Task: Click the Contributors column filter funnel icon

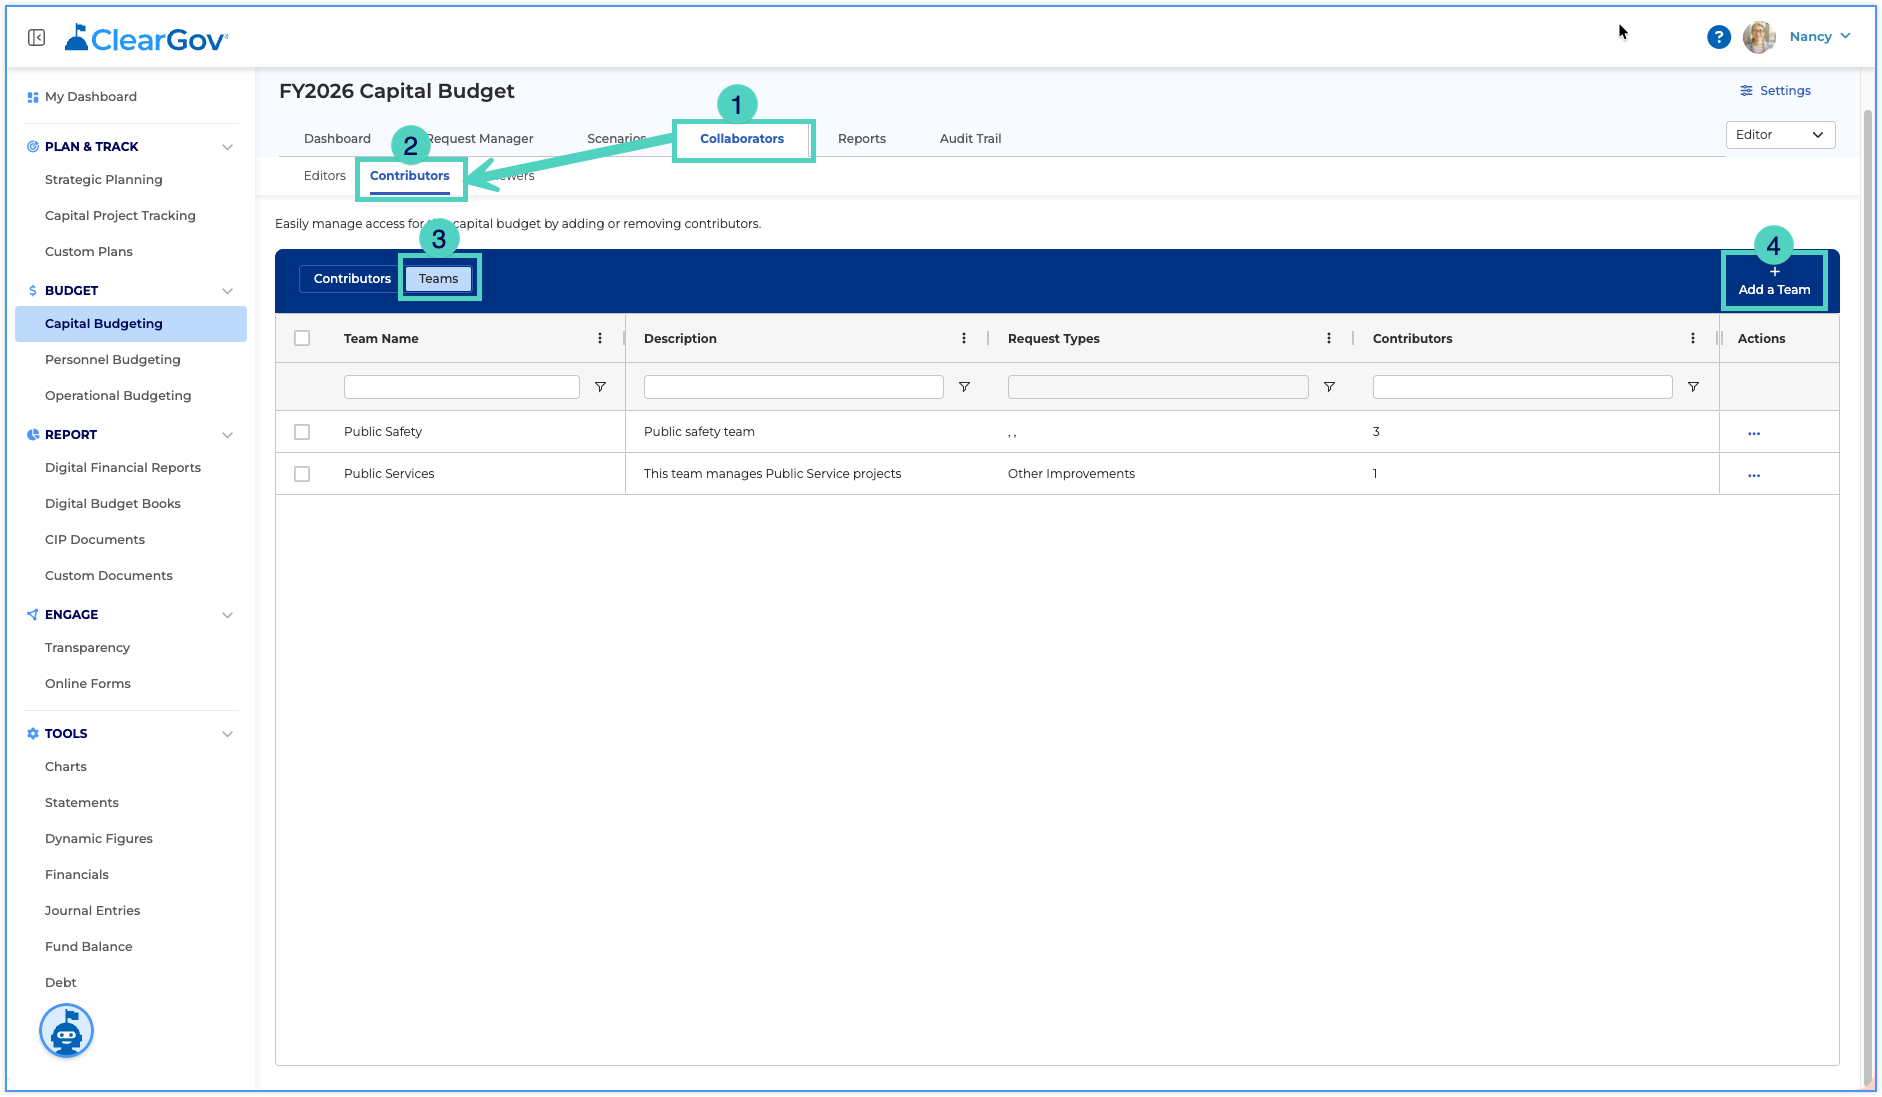Action: click(x=1693, y=387)
